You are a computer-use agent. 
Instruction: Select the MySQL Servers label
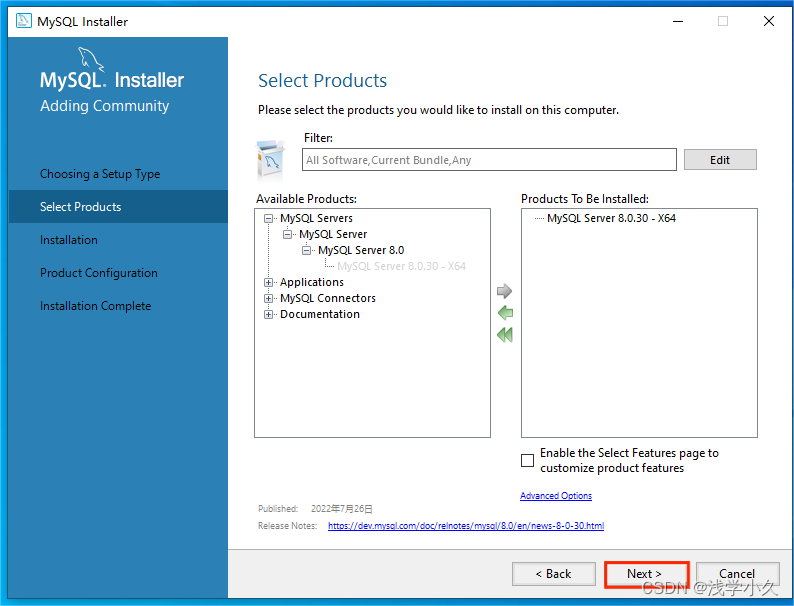(x=316, y=218)
